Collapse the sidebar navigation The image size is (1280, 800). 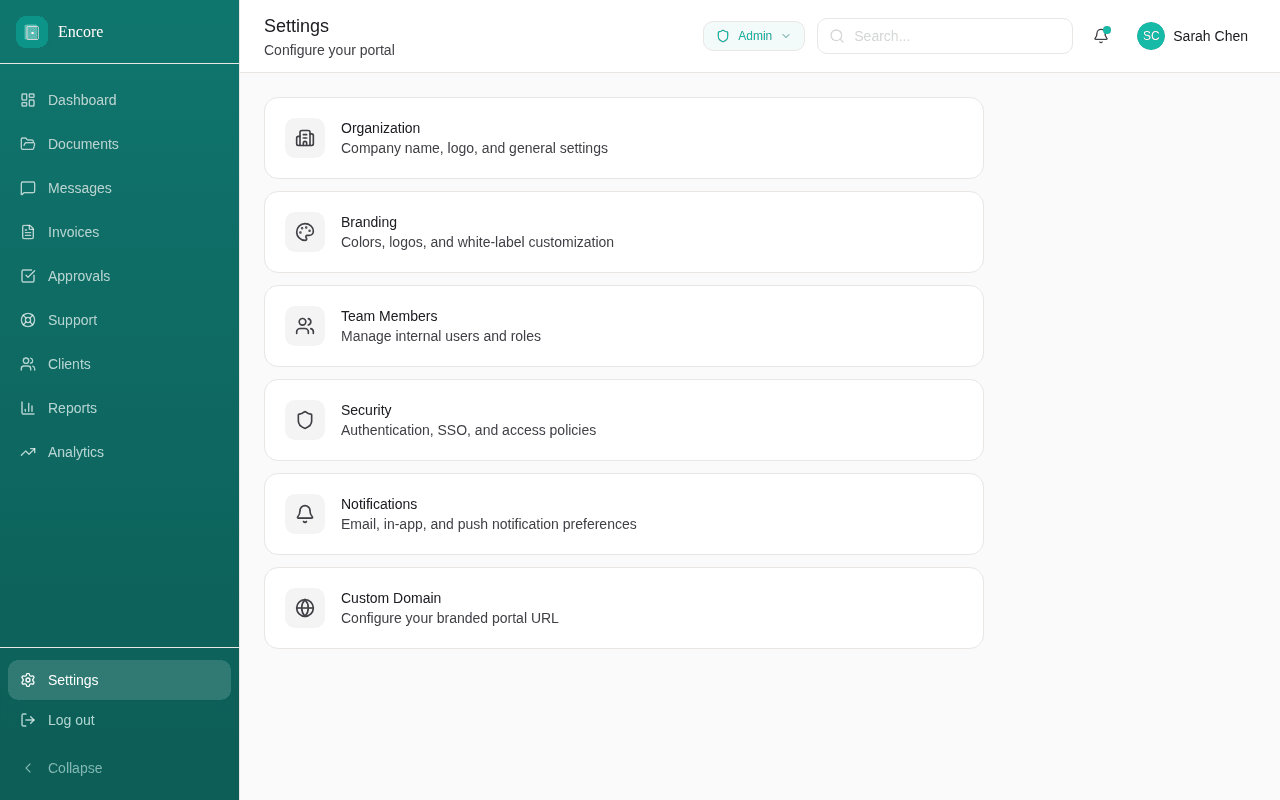[62, 768]
